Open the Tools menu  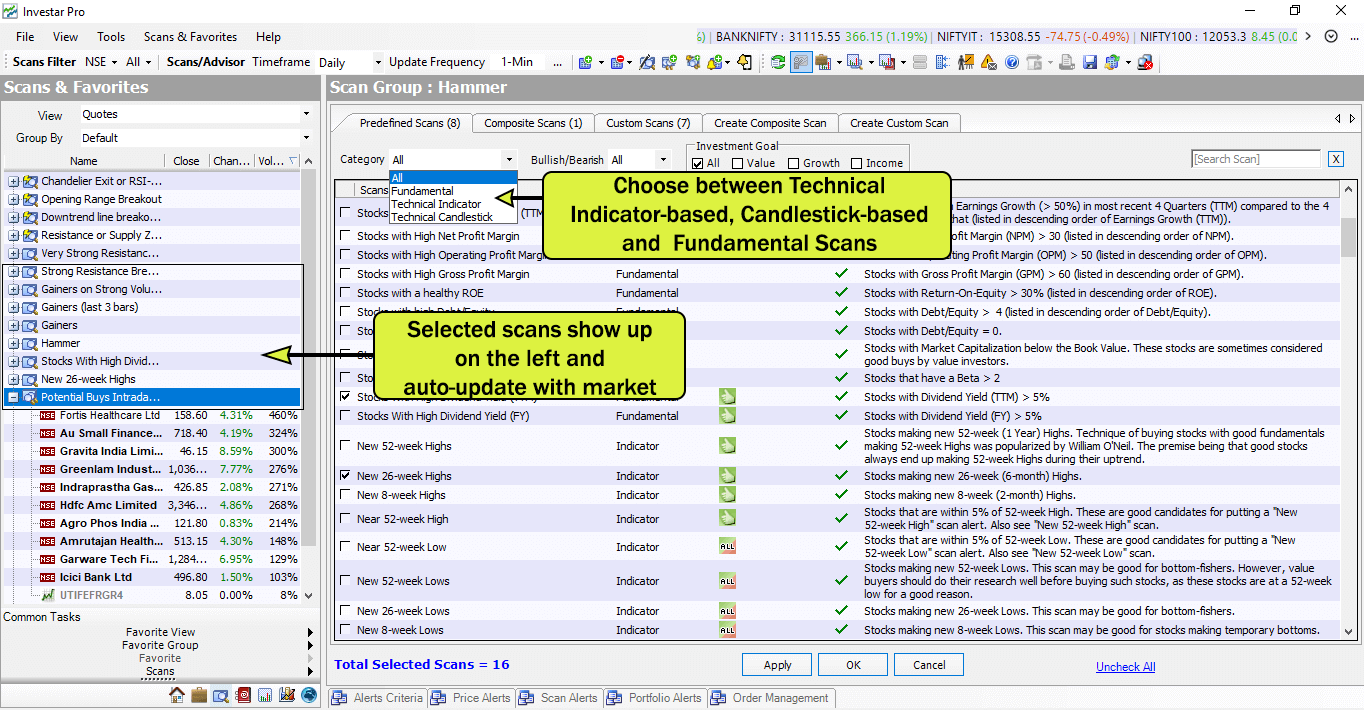point(110,37)
